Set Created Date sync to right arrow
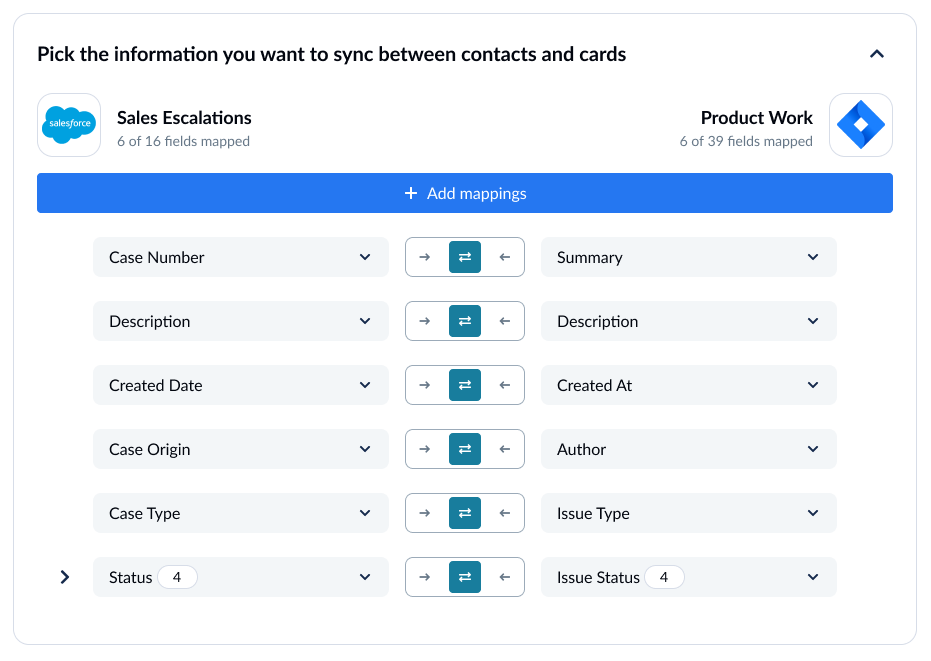Image resolution: width=931 pixels, height=661 pixels. pos(425,385)
